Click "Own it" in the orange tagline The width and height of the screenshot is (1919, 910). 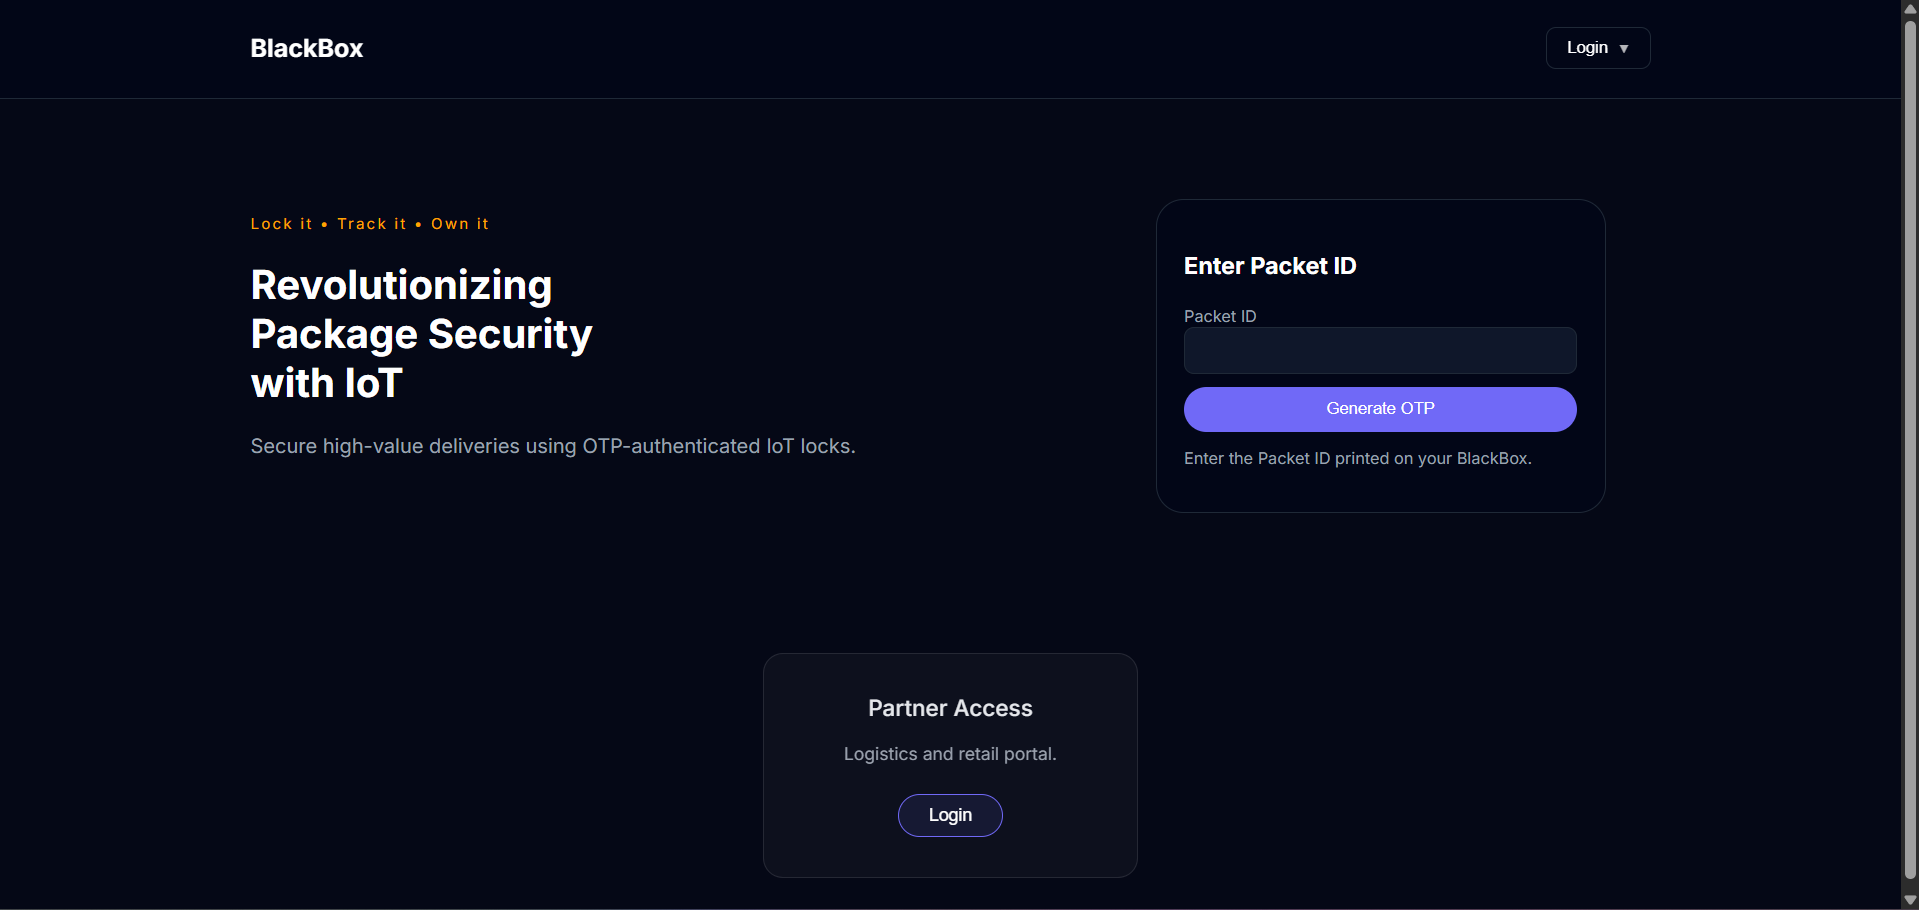459,224
